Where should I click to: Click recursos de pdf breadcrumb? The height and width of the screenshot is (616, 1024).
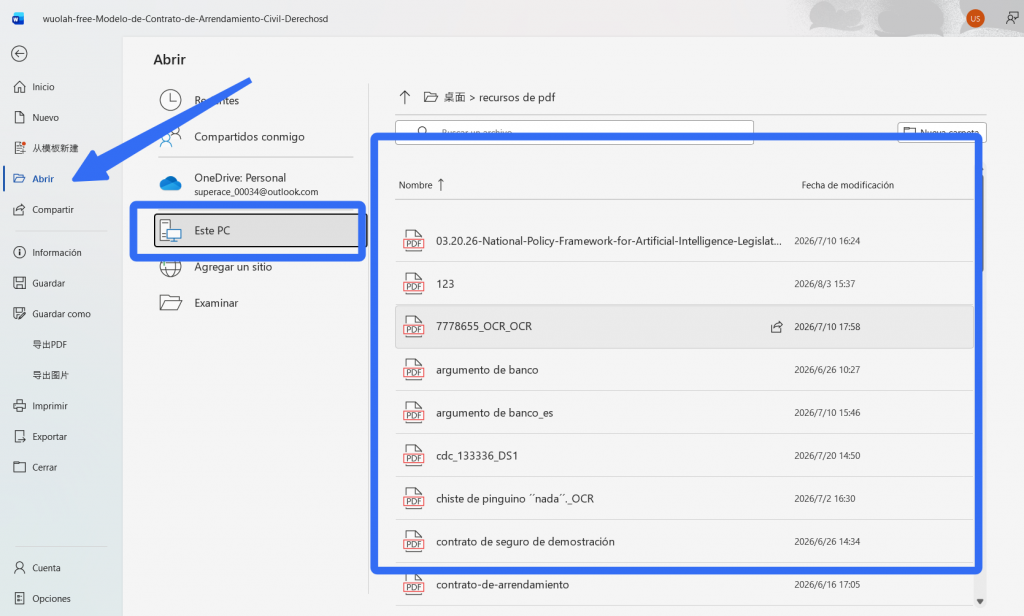(x=517, y=97)
